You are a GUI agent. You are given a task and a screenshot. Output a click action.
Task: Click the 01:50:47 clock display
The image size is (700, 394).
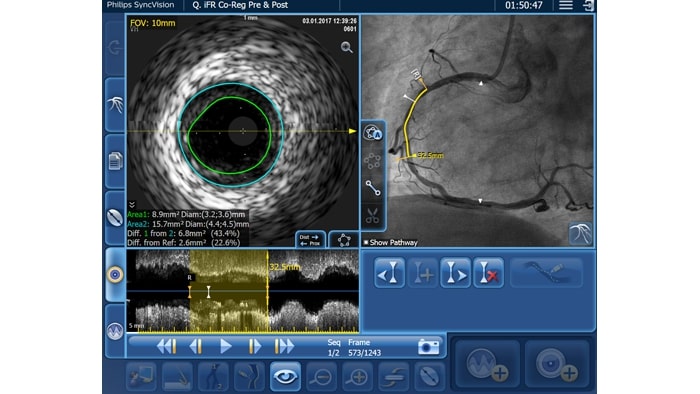pos(524,5)
